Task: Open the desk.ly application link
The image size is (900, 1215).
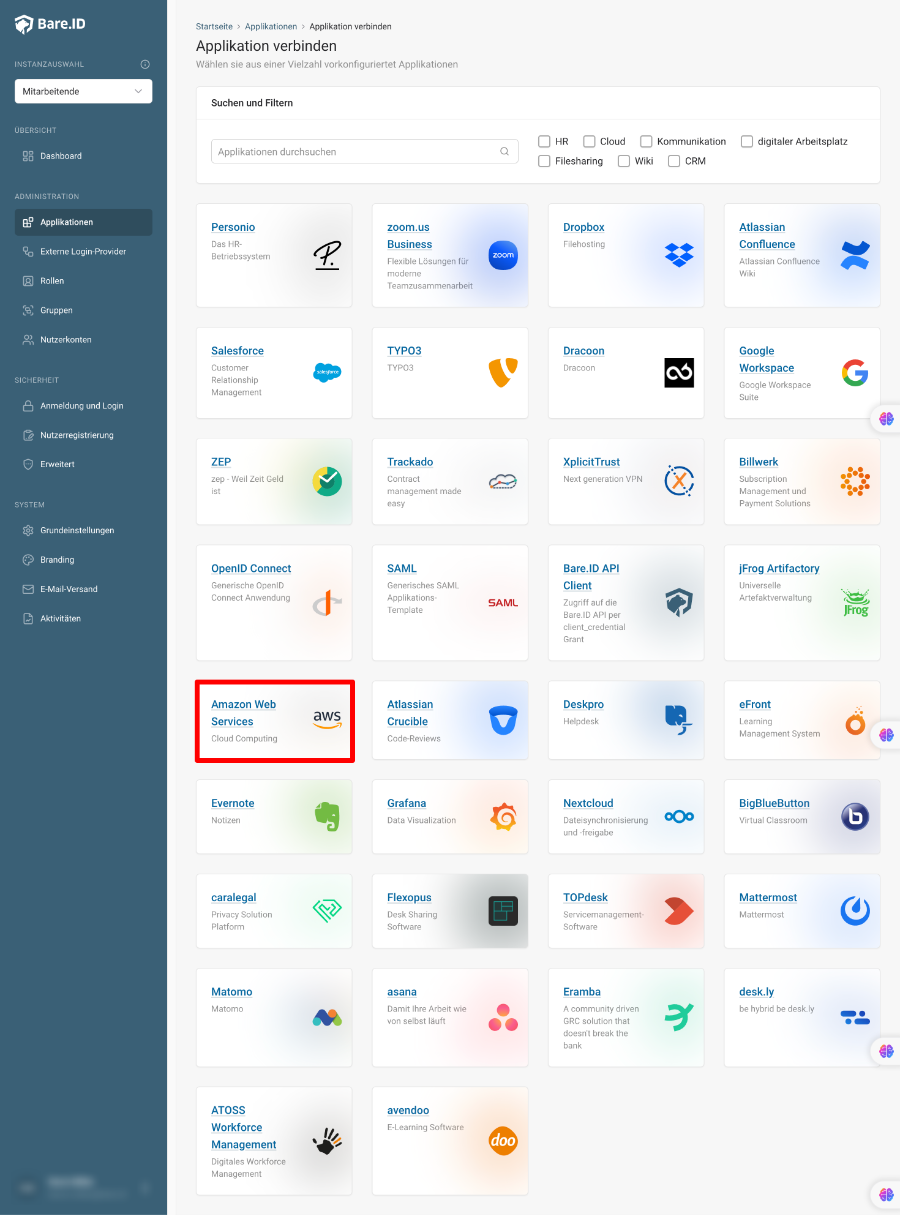Action: (x=757, y=991)
